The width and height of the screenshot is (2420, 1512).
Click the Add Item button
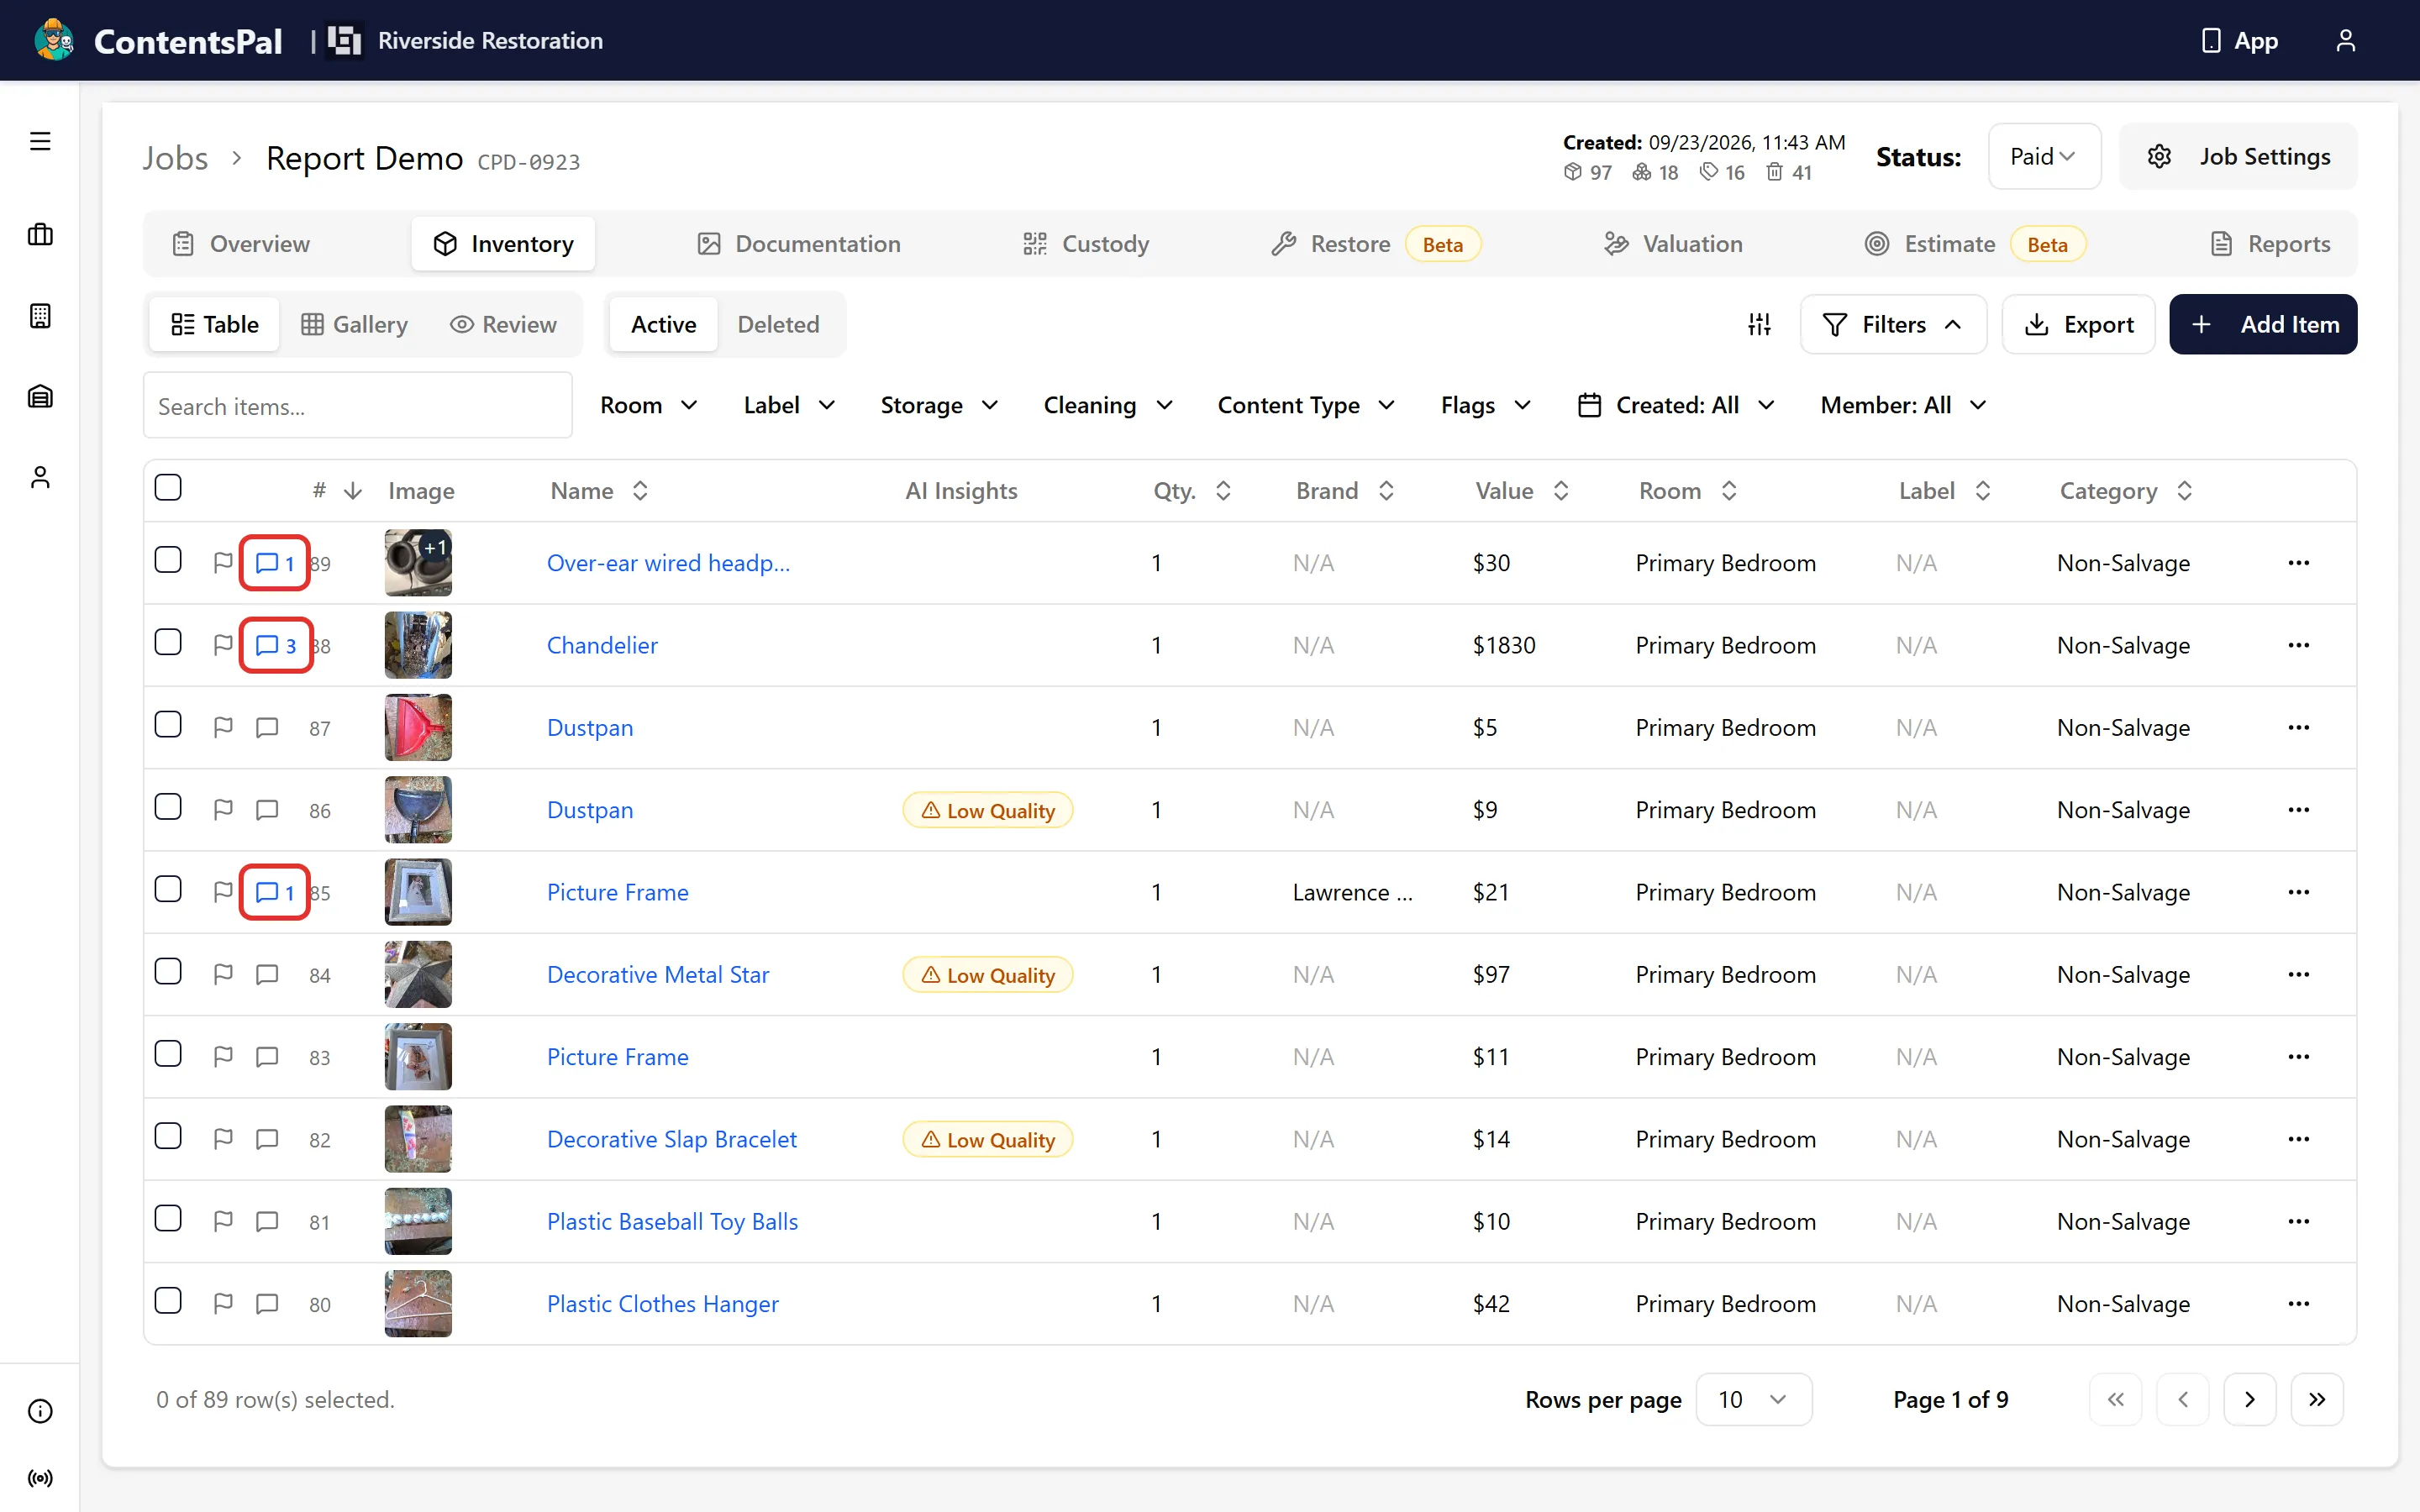pyautogui.click(x=2263, y=324)
